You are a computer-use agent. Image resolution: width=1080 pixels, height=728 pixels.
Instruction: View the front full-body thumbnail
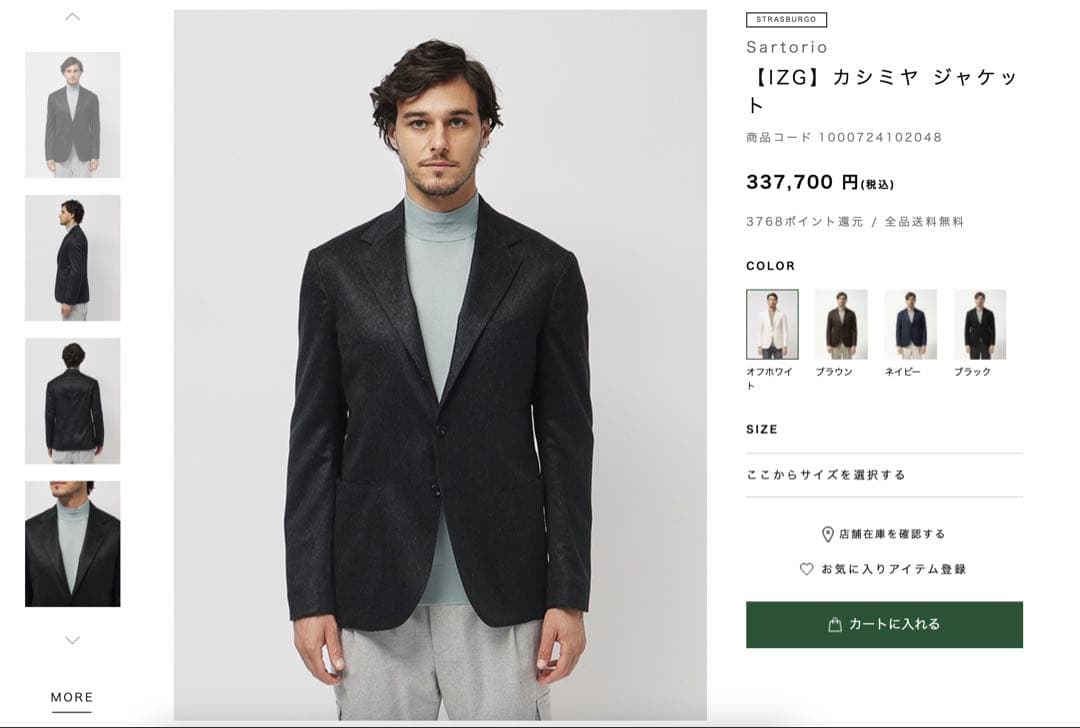(x=72, y=115)
